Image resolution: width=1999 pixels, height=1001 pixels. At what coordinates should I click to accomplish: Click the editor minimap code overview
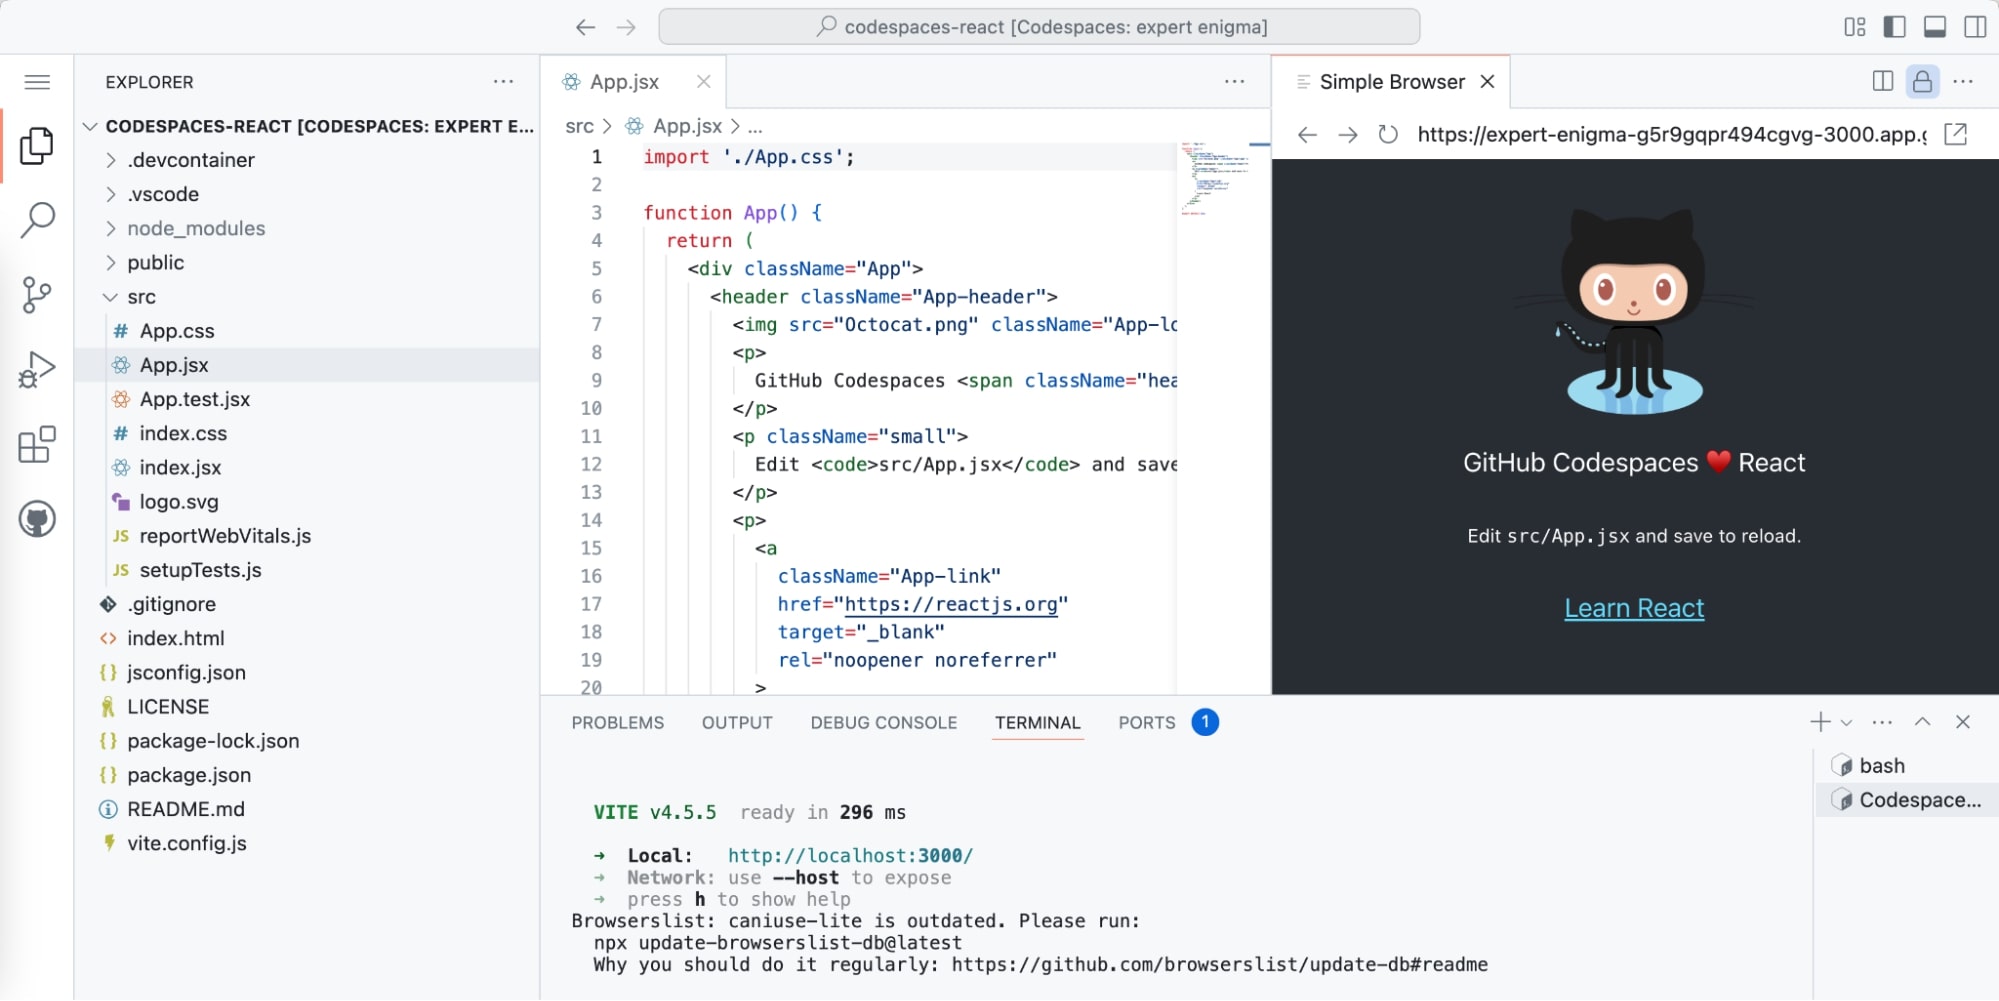[1214, 178]
